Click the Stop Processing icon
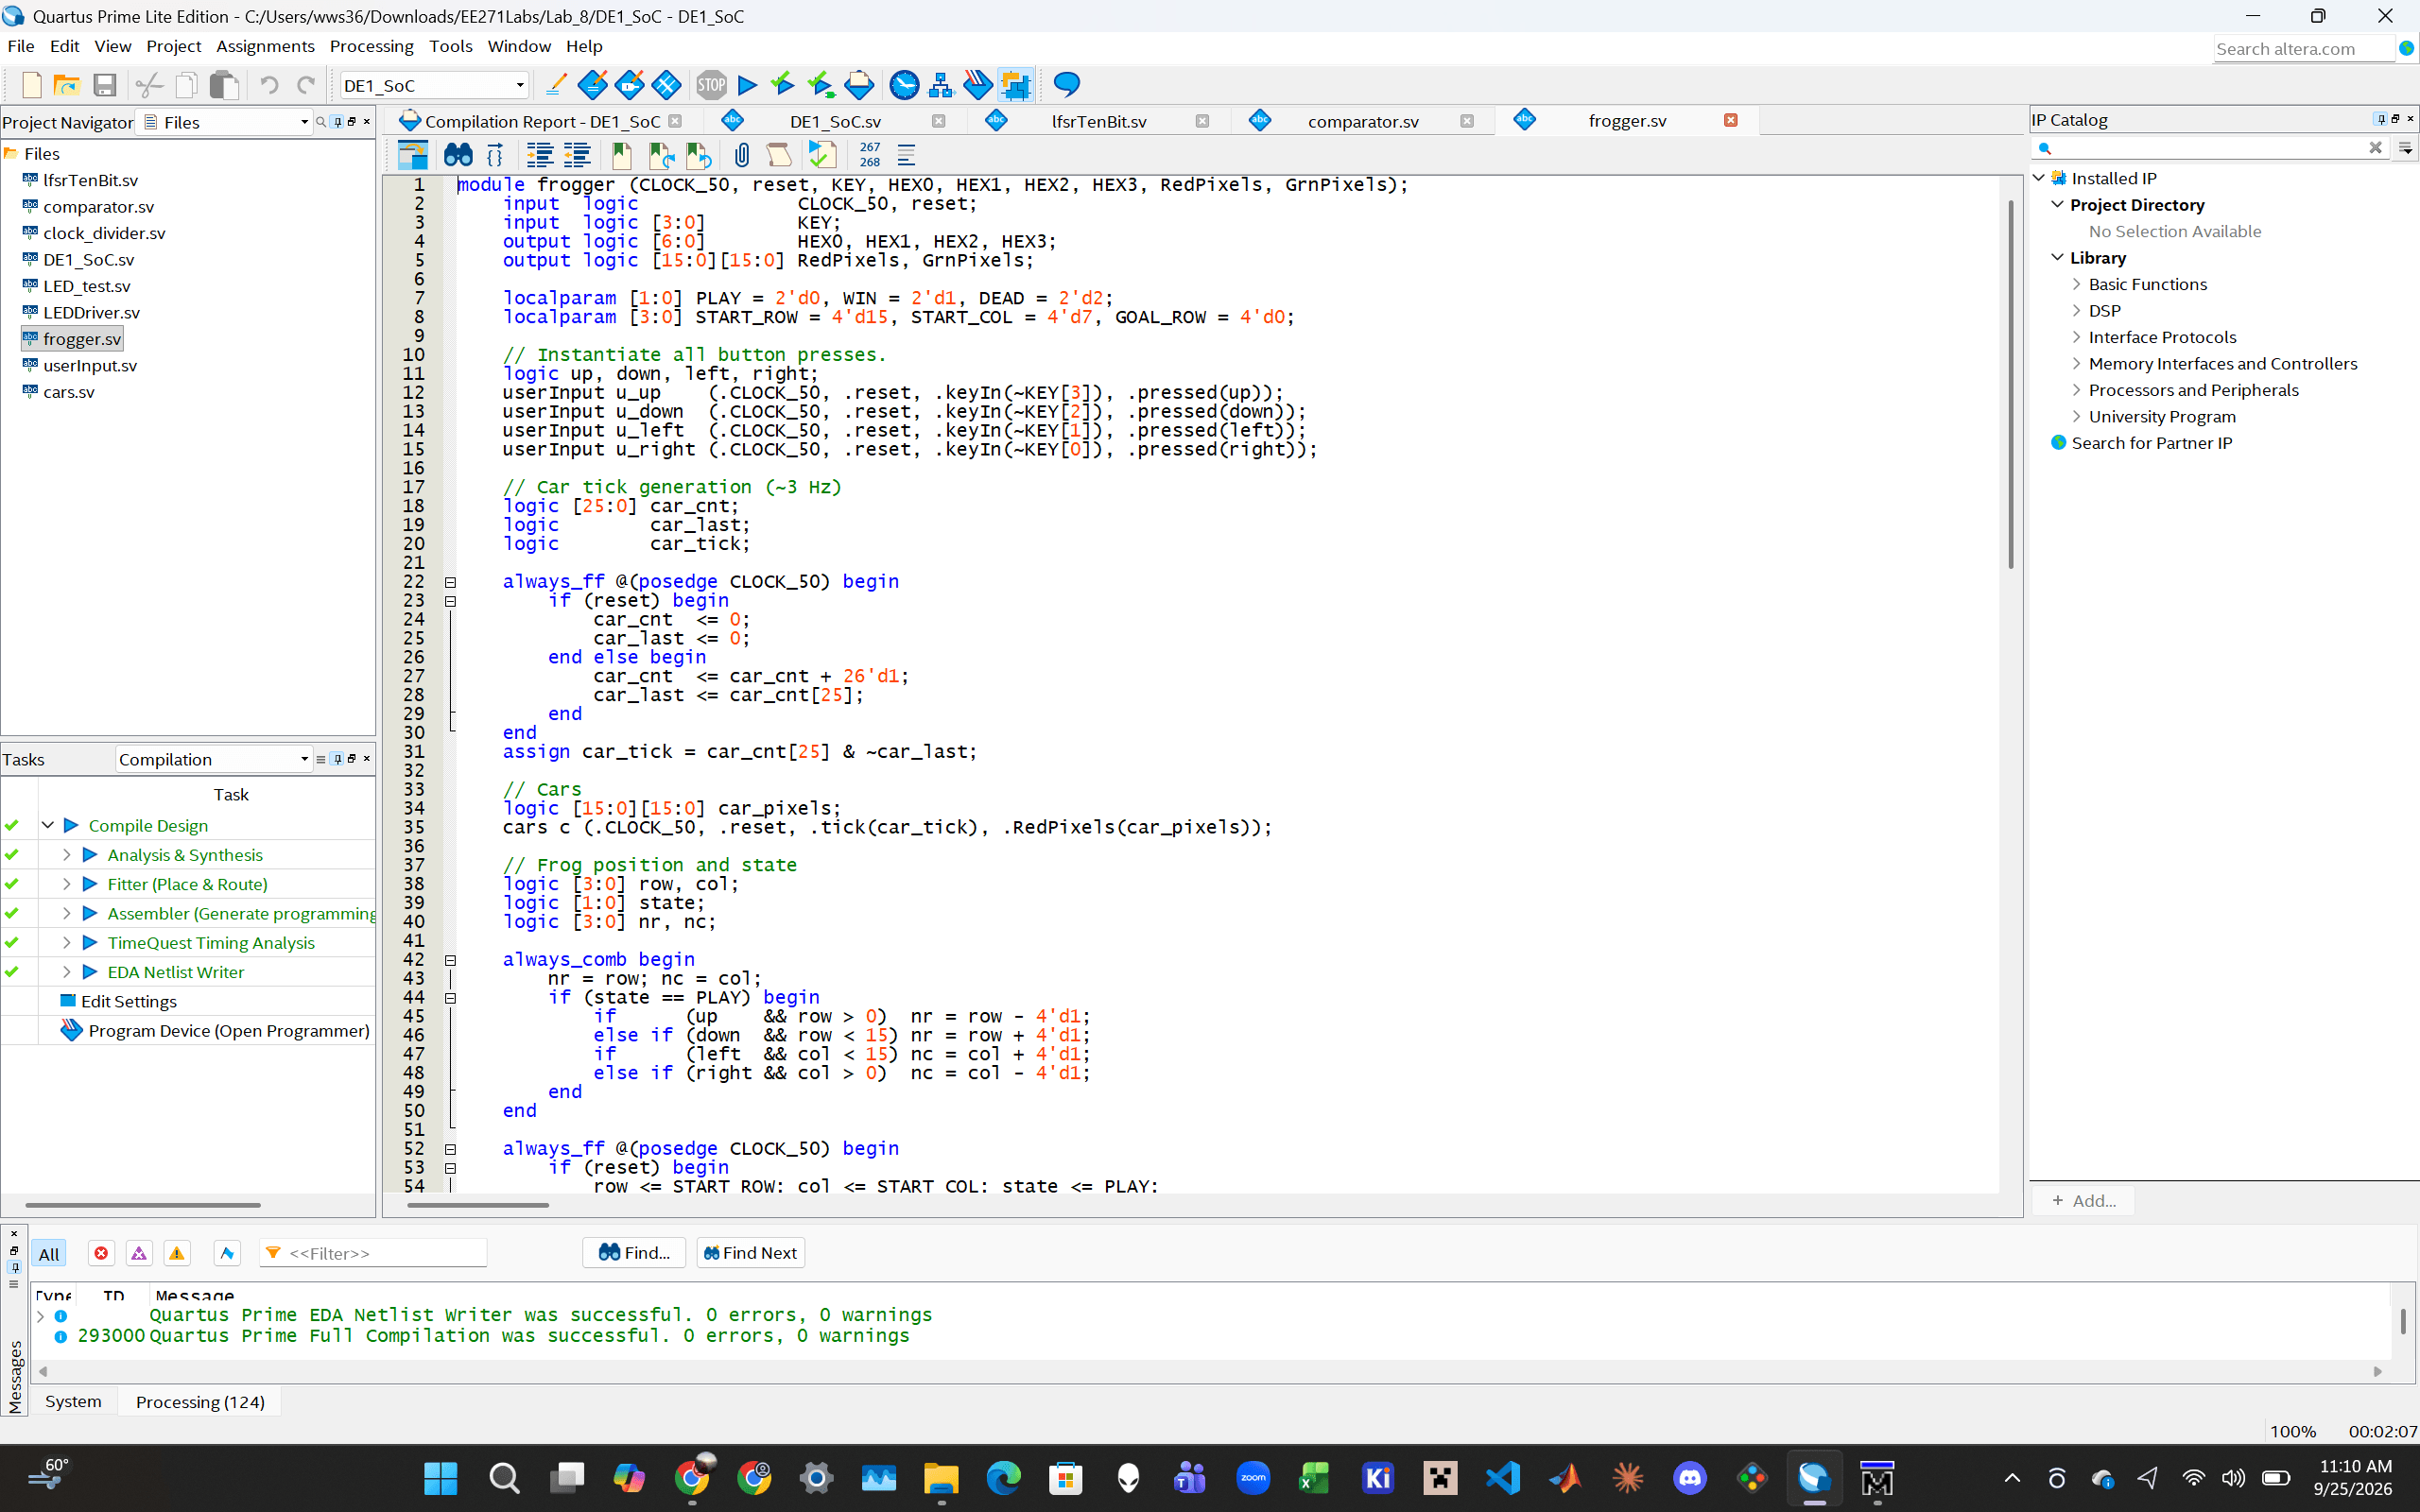The image size is (2420, 1512). 711,85
